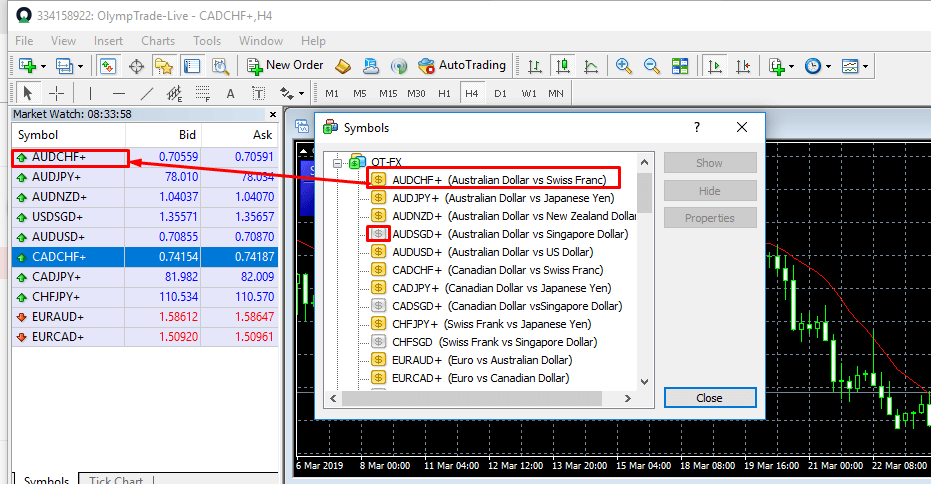This screenshot has width=931, height=484.
Task: Select the horizontal line drawing tool
Action: click(119, 93)
